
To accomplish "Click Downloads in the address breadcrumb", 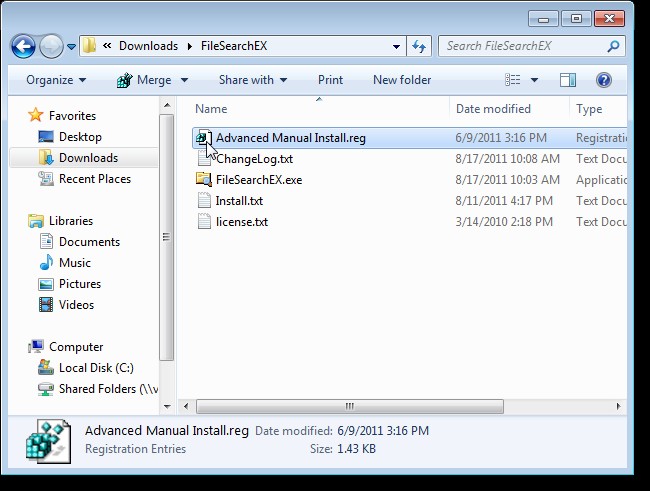I will point(148,46).
